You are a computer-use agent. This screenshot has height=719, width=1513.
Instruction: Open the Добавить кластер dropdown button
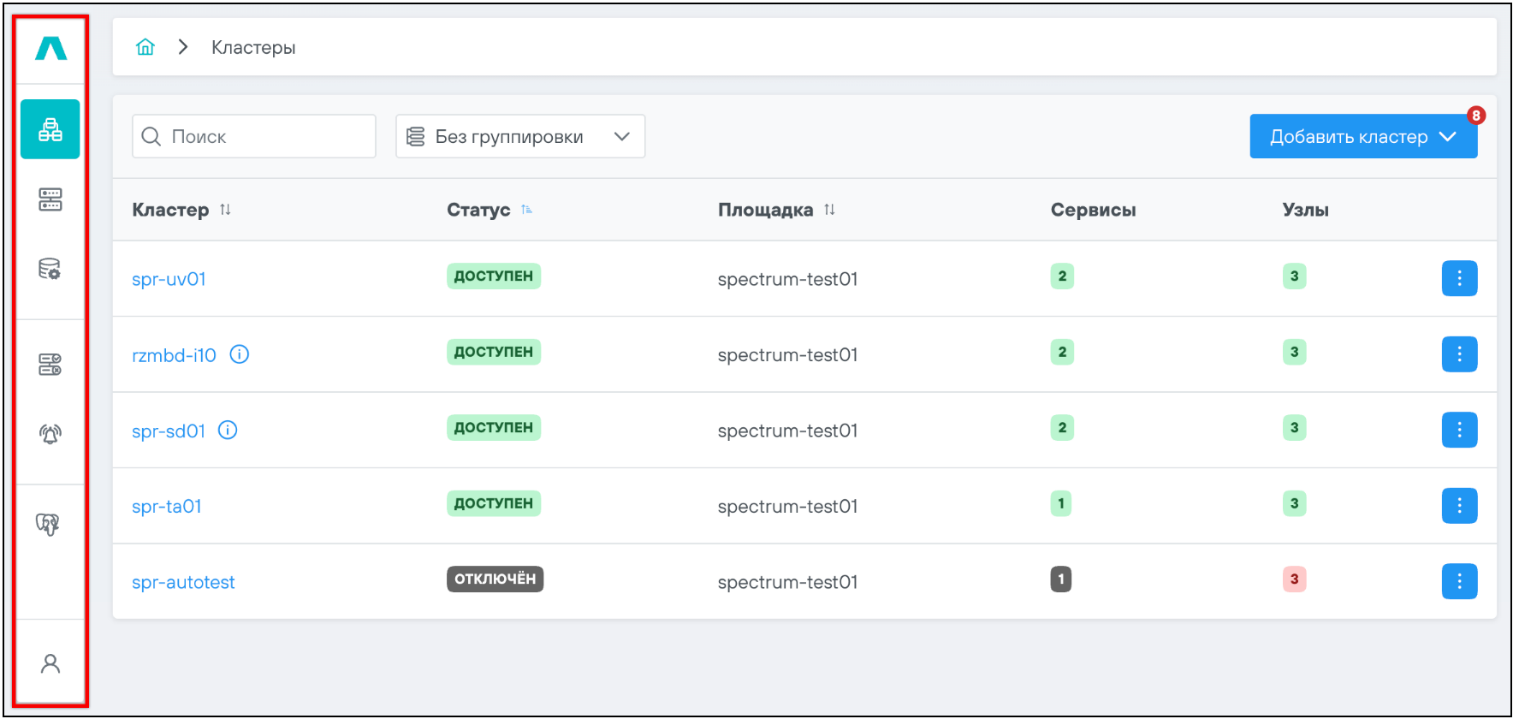coord(1363,137)
